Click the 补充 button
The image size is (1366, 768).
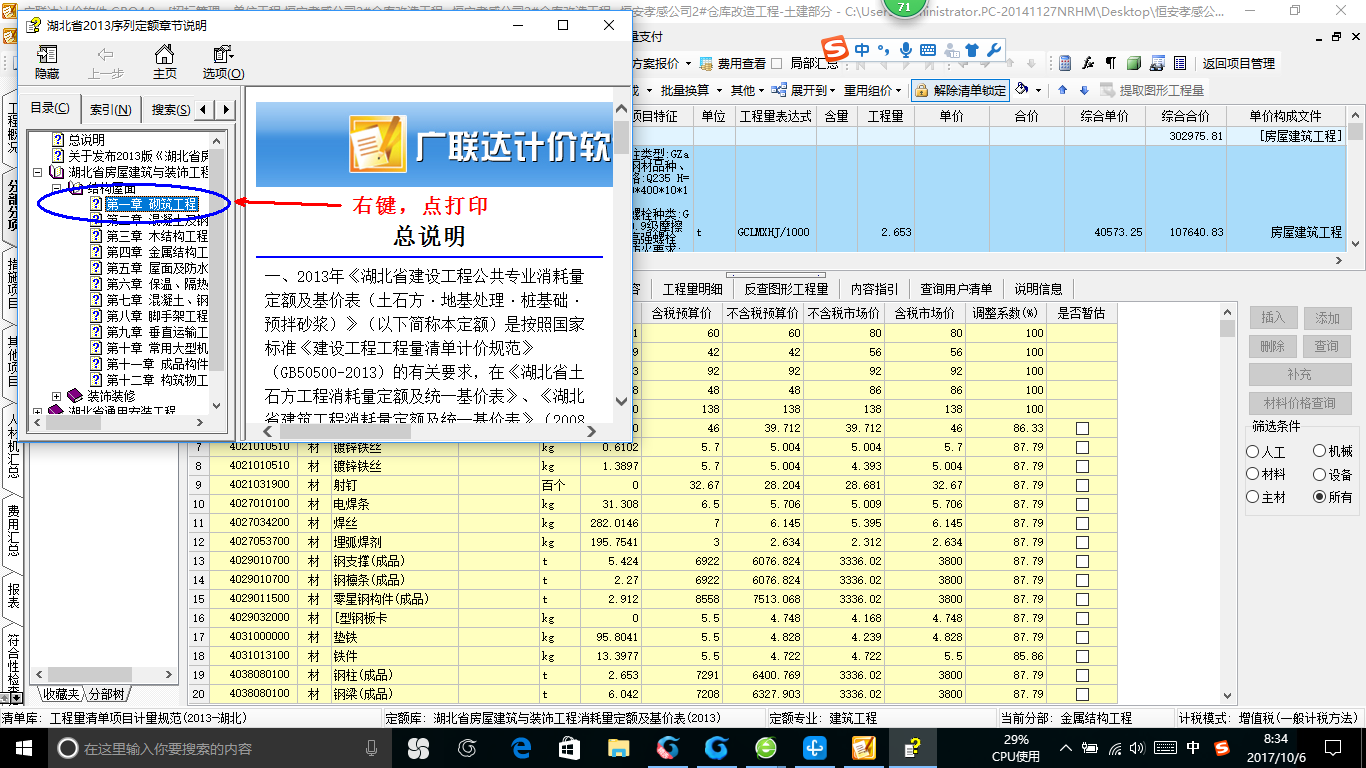(1302, 374)
